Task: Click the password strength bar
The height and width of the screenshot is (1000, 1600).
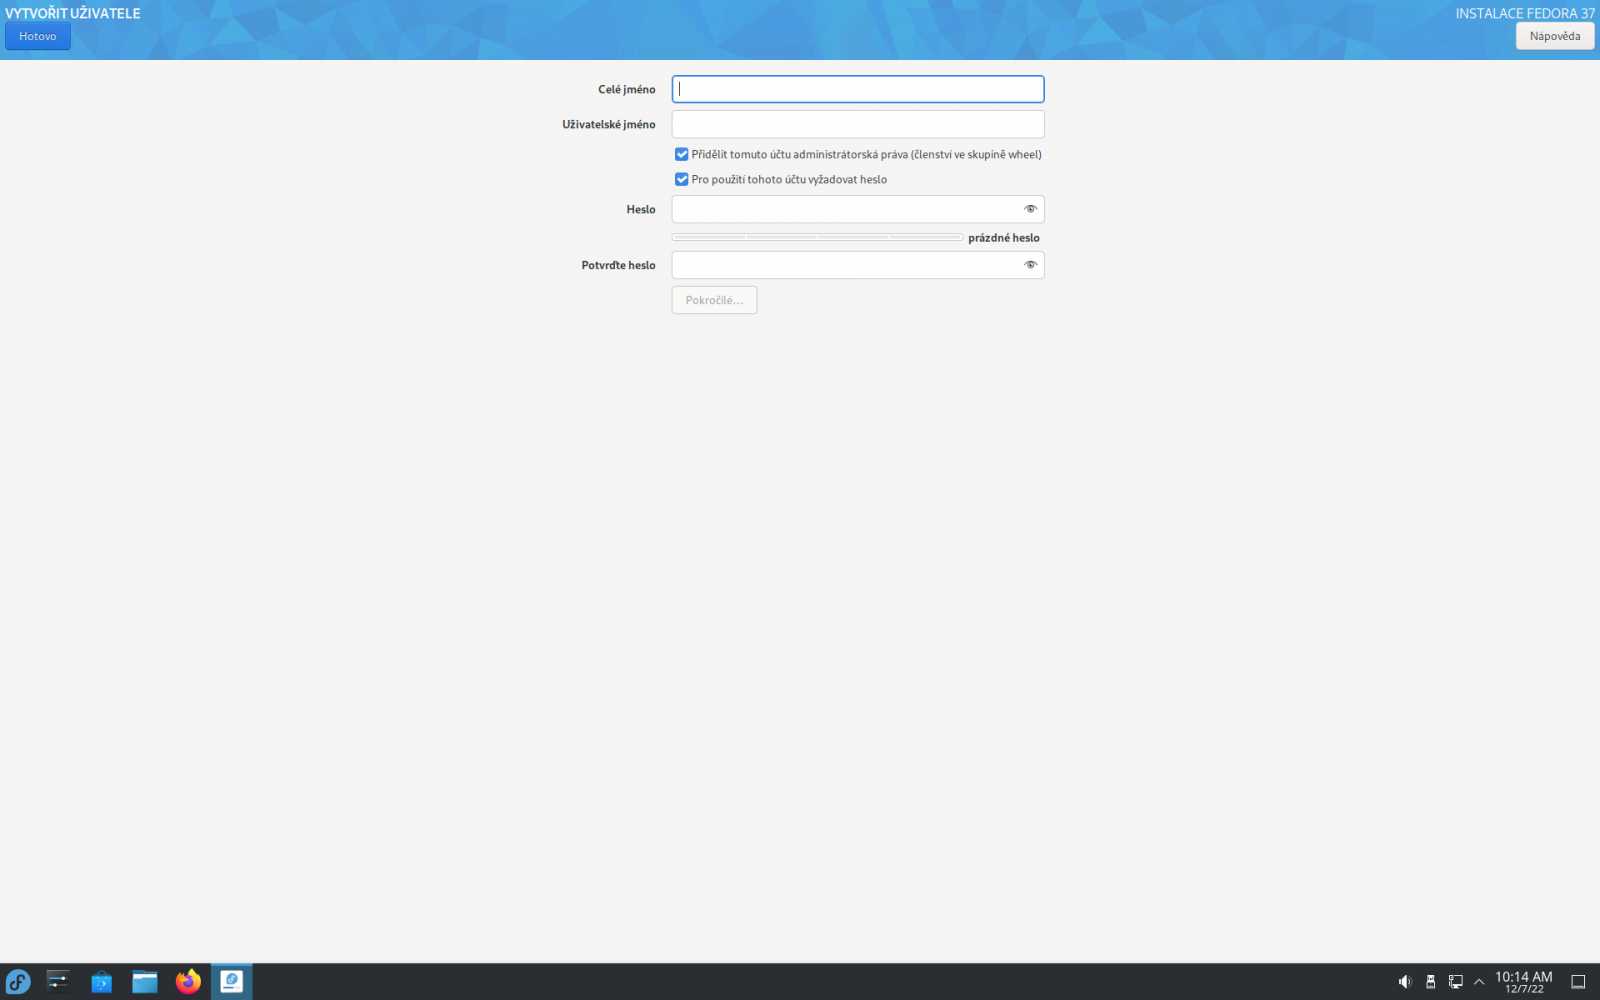Action: [x=817, y=237]
